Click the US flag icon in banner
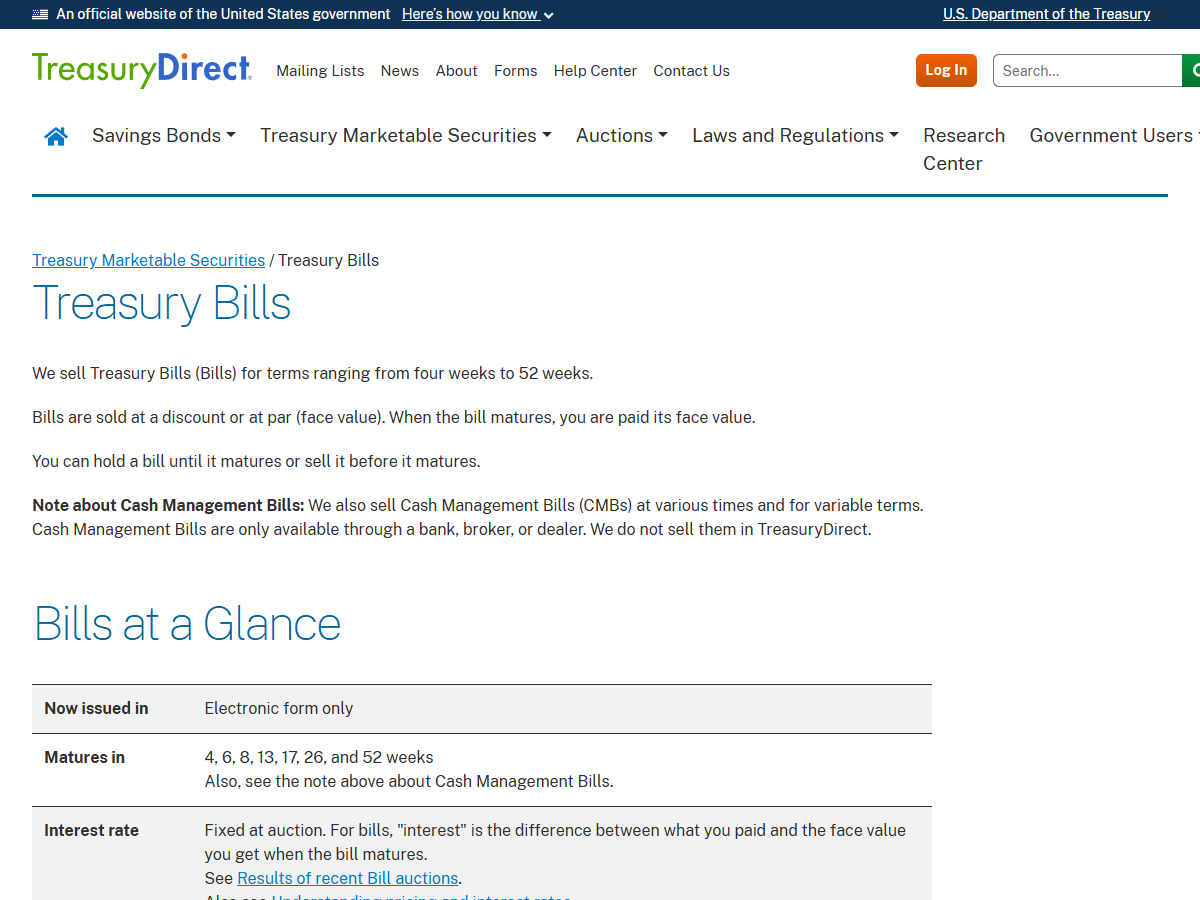1200x900 pixels. point(40,14)
